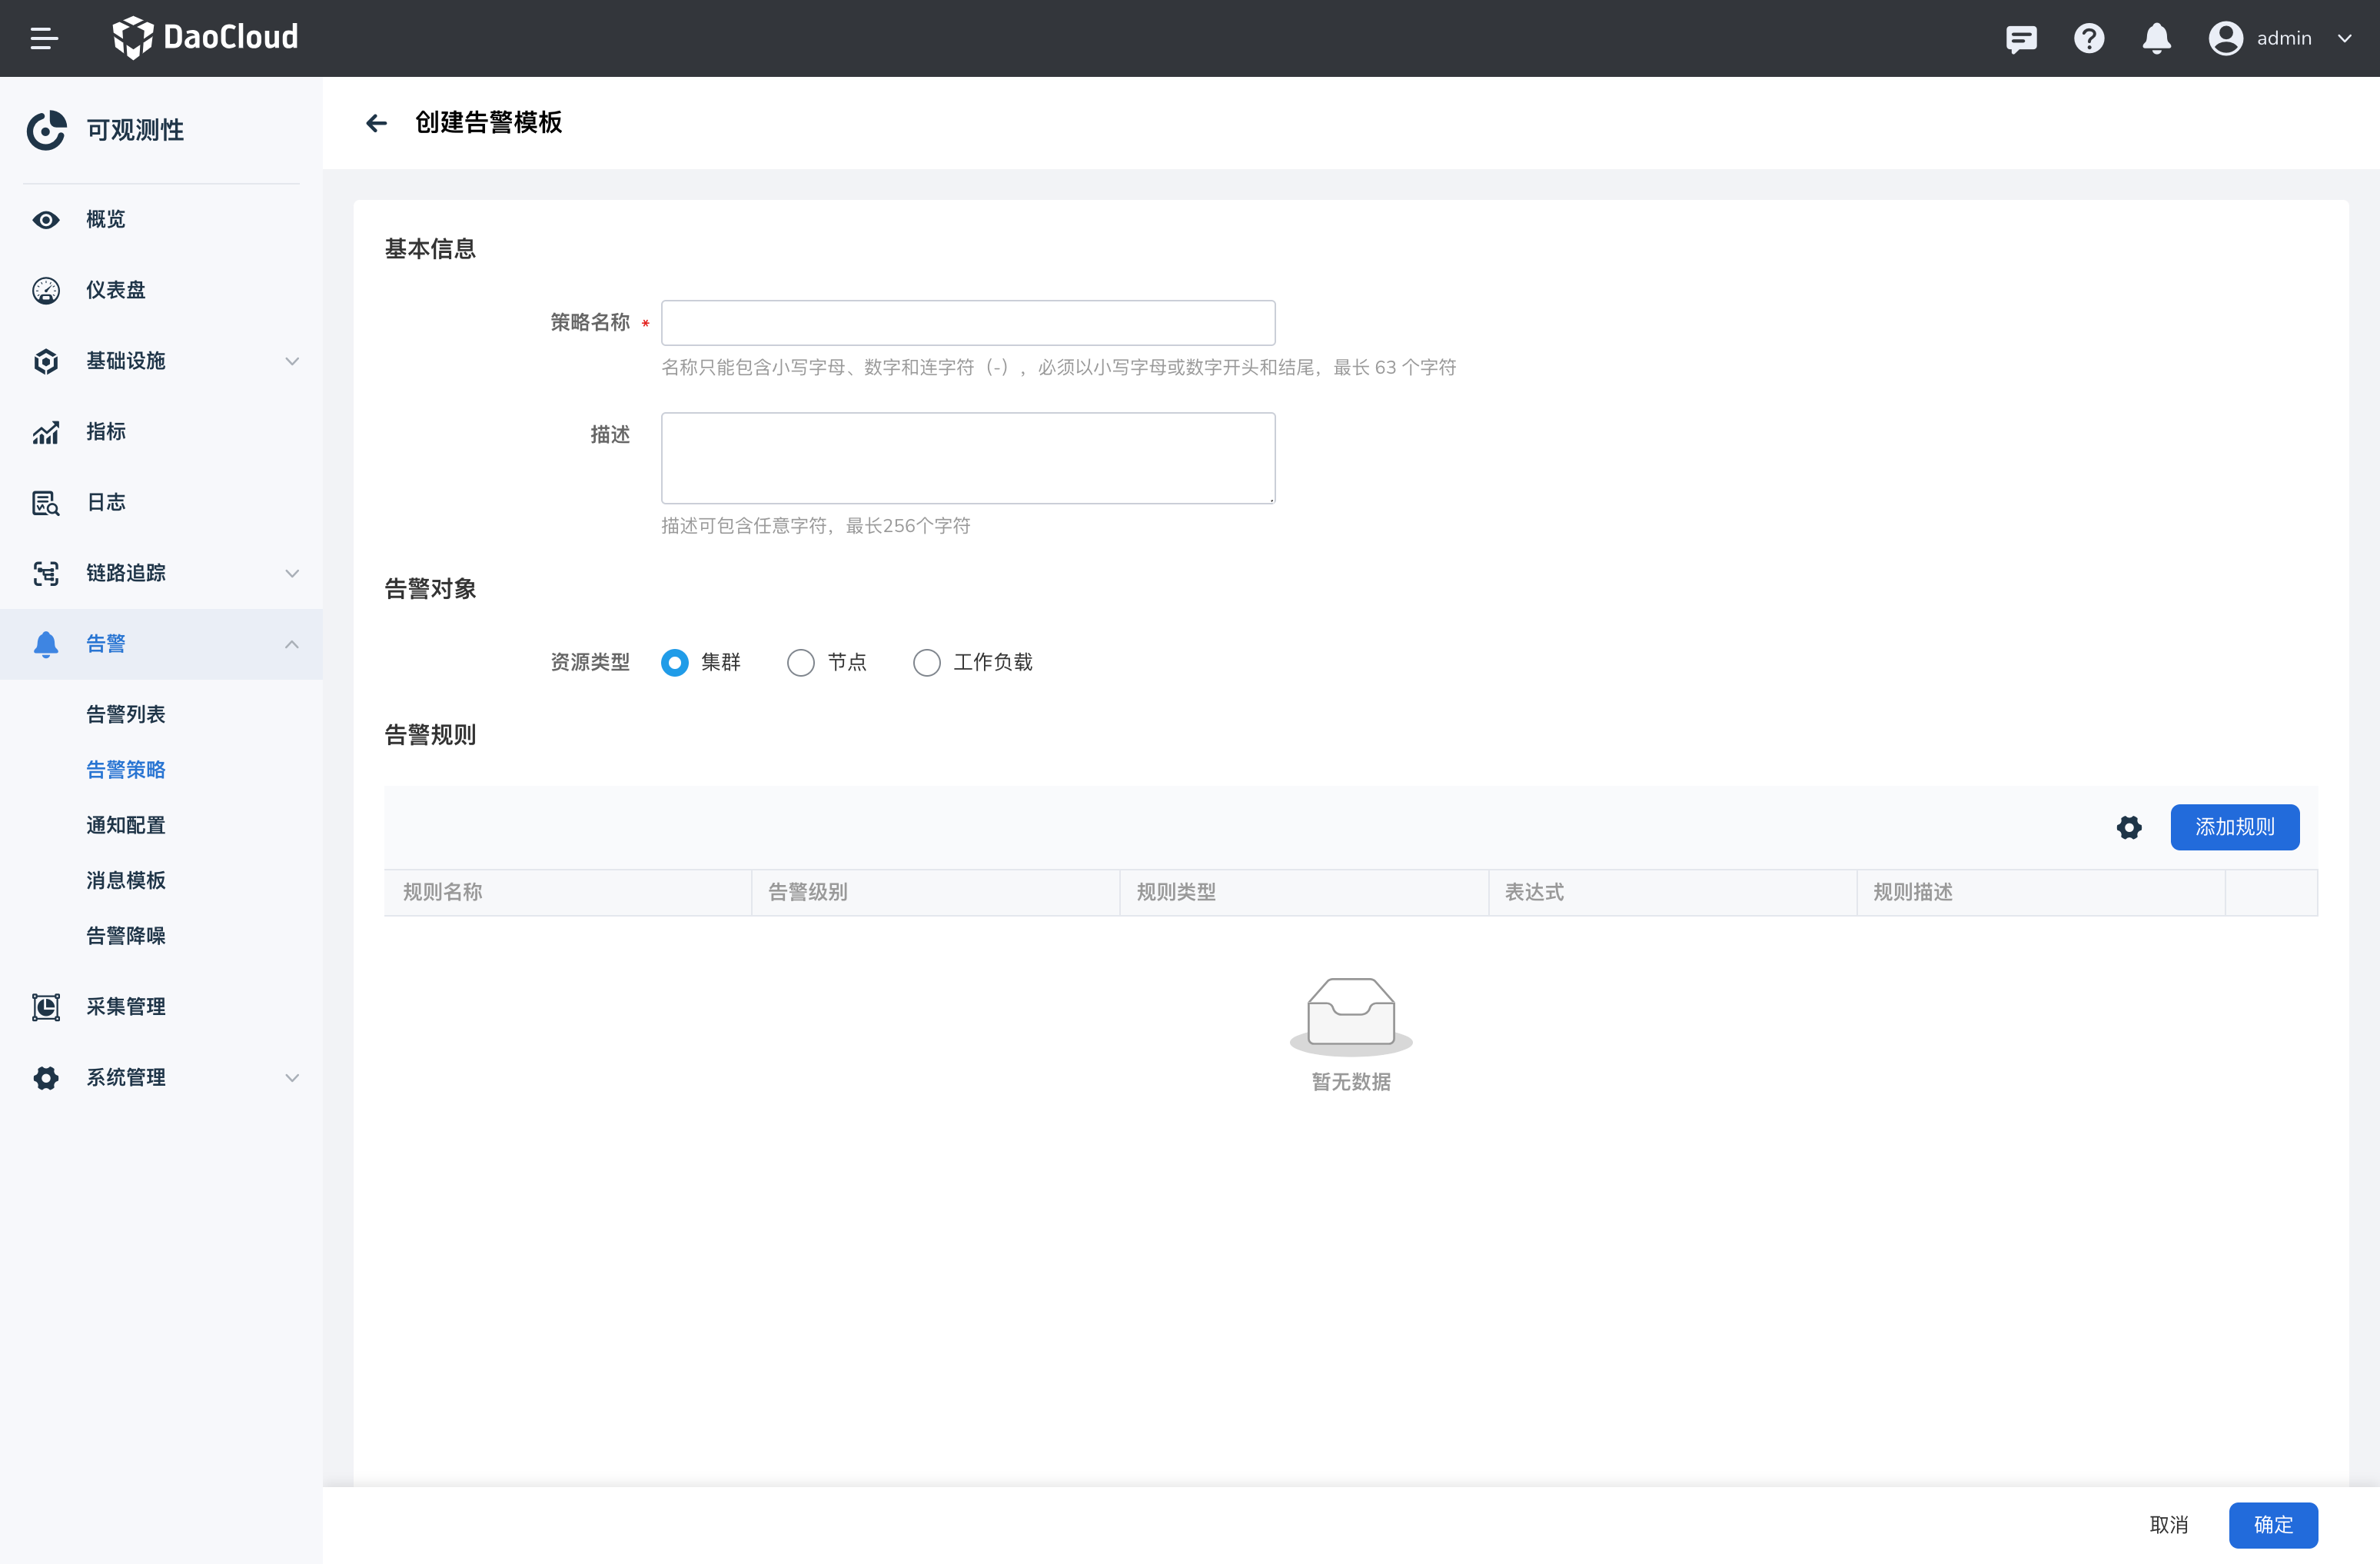Screen dimensions: 2380x1564
Task: Open table column settings gear icon
Action: click(x=2129, y=827)
